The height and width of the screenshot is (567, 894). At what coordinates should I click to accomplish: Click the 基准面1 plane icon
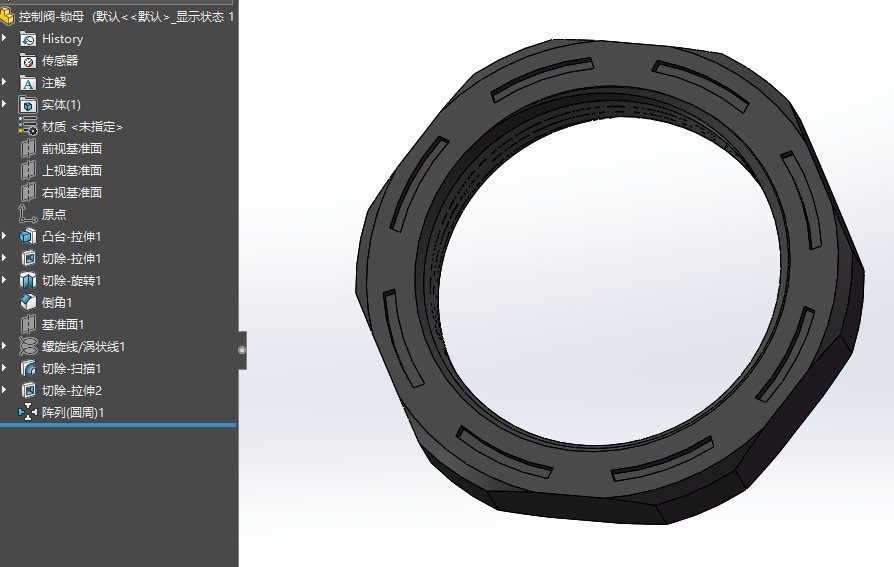click(x=27, y=325)
